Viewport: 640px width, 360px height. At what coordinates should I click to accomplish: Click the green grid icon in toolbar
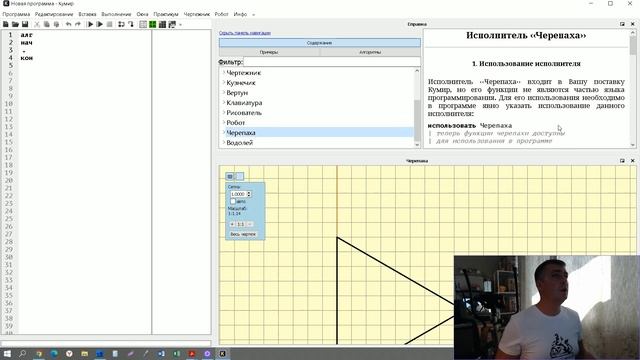(153, 24)
